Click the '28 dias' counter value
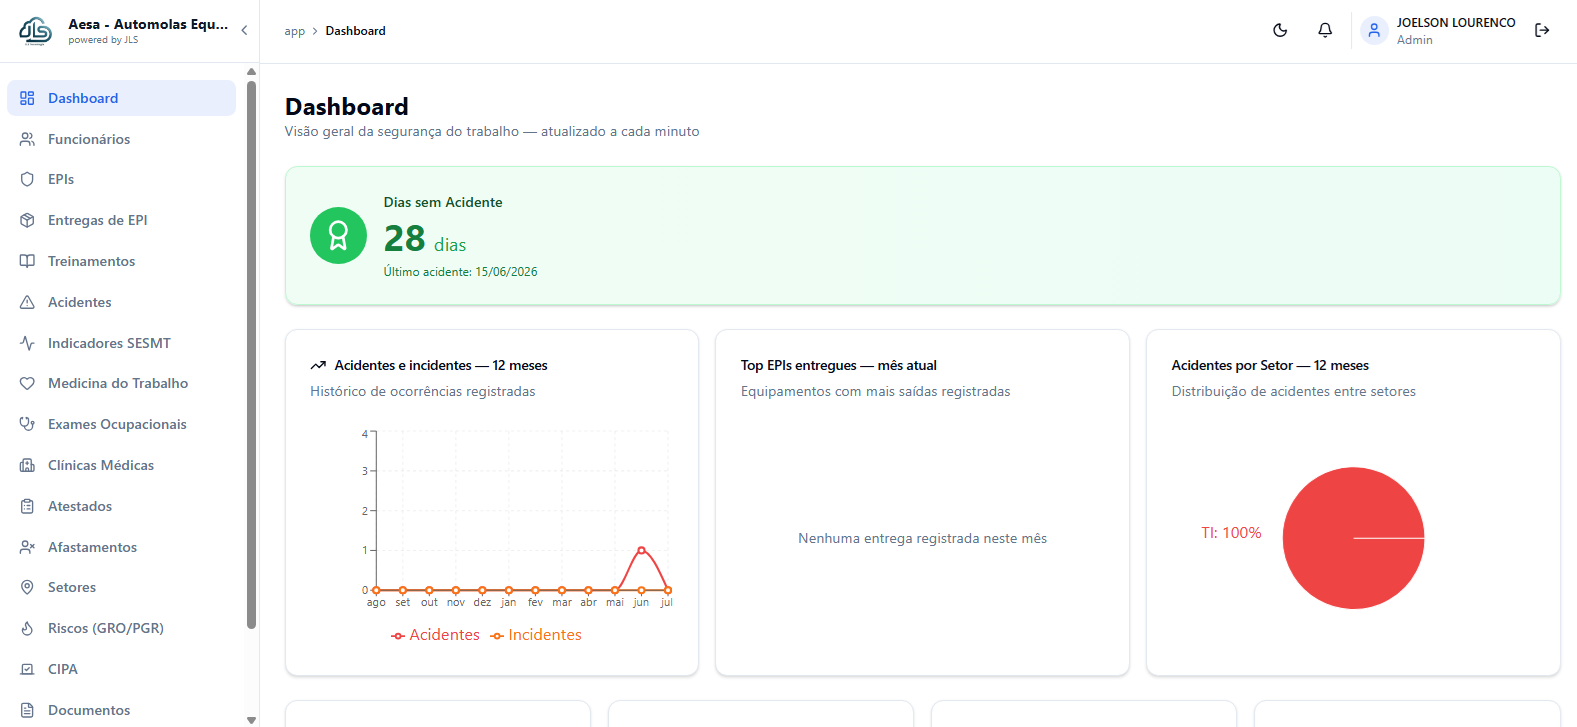Image resolution: width=1577 pixels, height=727 pixels. point(425,239)
